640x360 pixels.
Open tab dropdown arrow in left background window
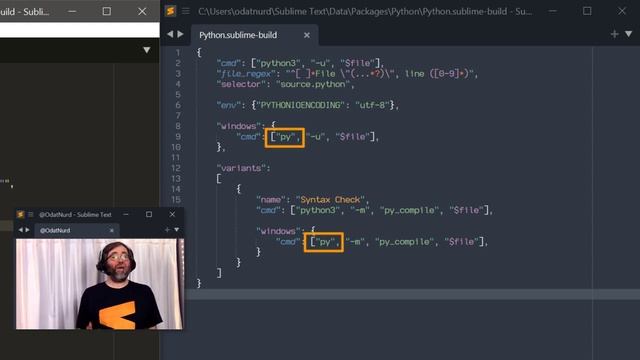(x=147, y=50)
